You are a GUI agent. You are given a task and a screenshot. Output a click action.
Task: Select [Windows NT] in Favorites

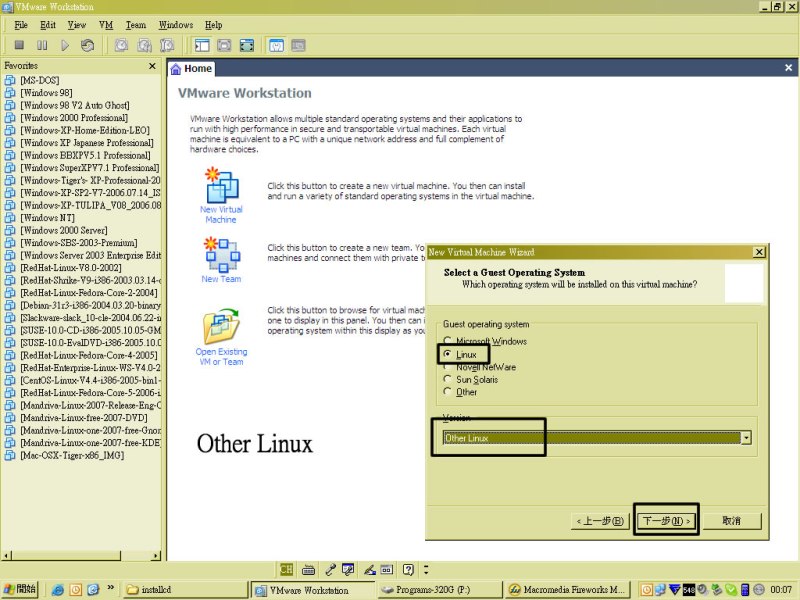47,218
